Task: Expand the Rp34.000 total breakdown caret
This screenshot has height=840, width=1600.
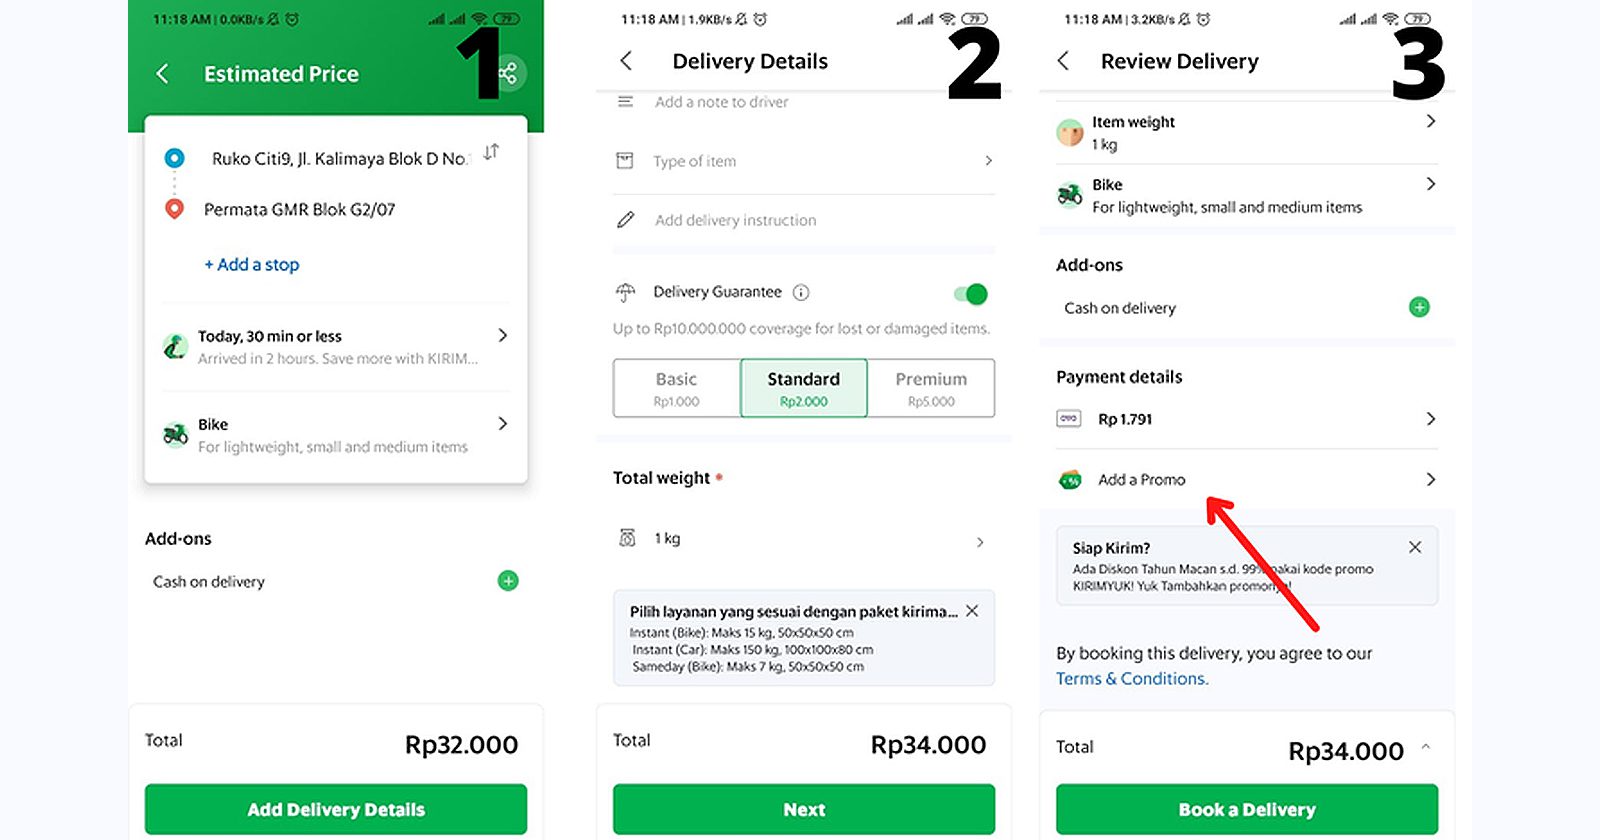Action: click(x=1426, y=747)
